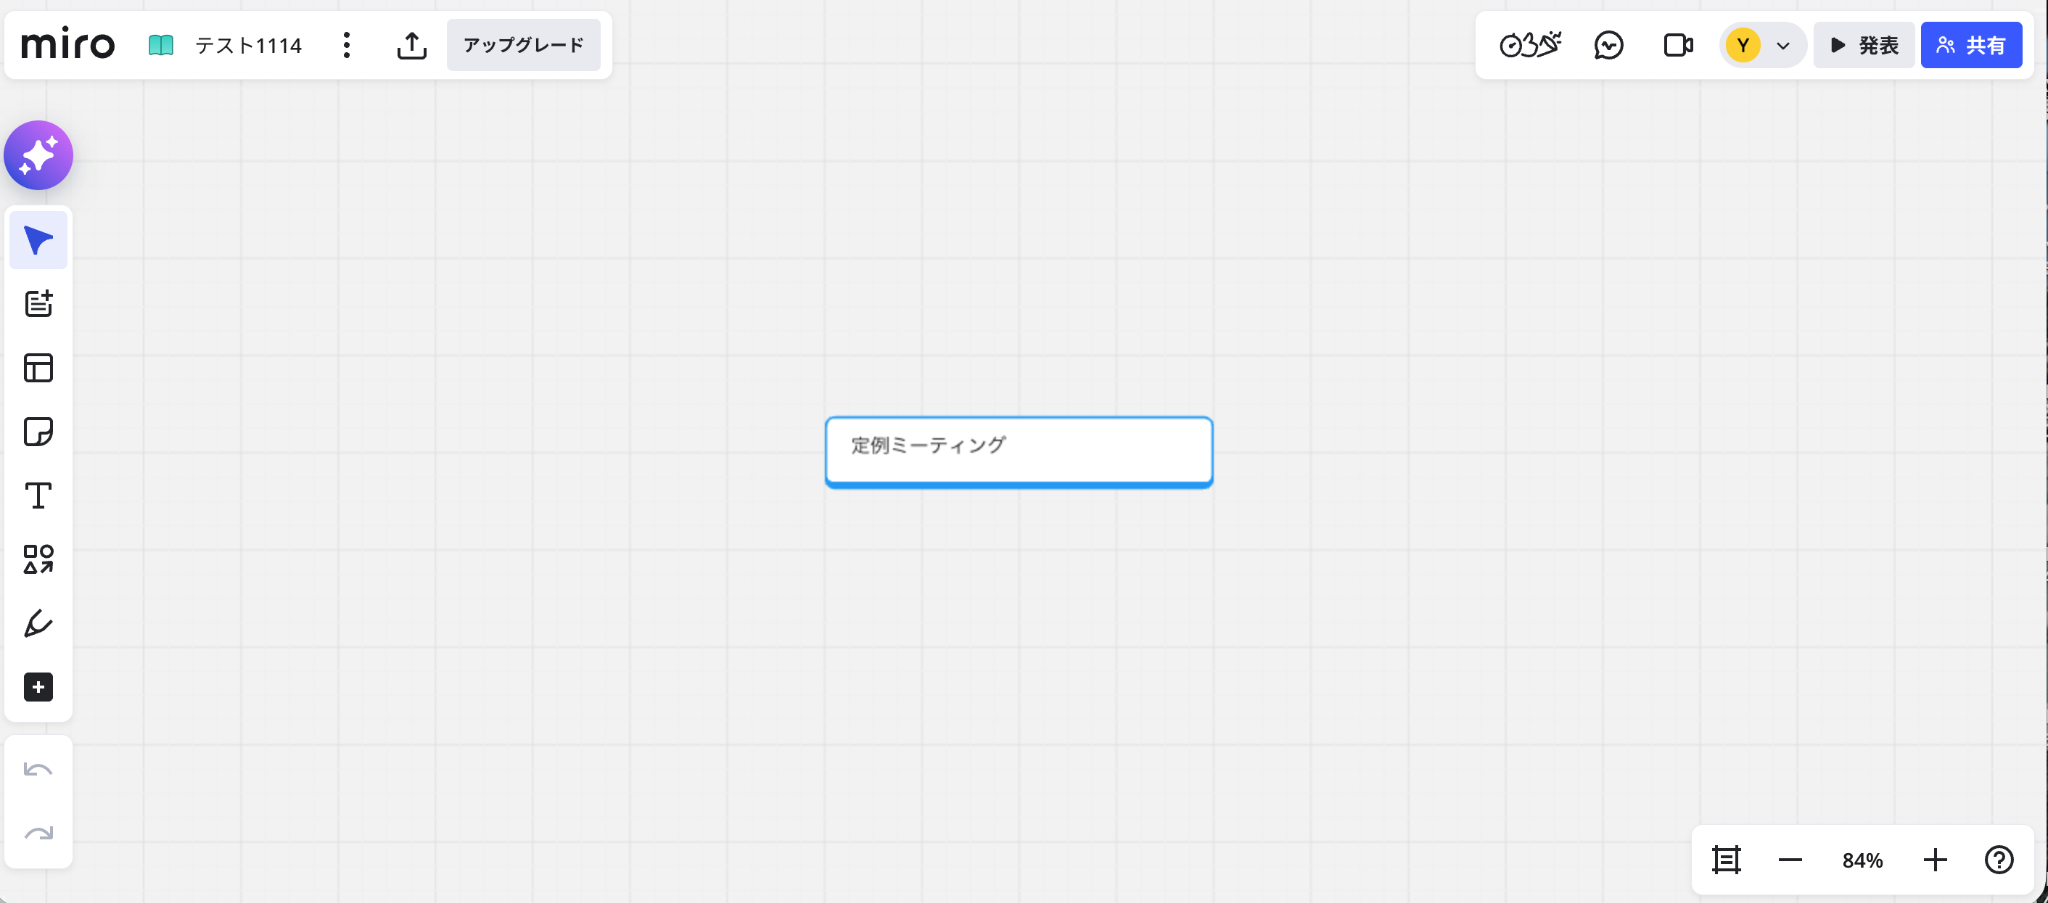The height and width of the screenshot is (903, 2048).
Task: Select the Text tool
Action: pos(39,496)
